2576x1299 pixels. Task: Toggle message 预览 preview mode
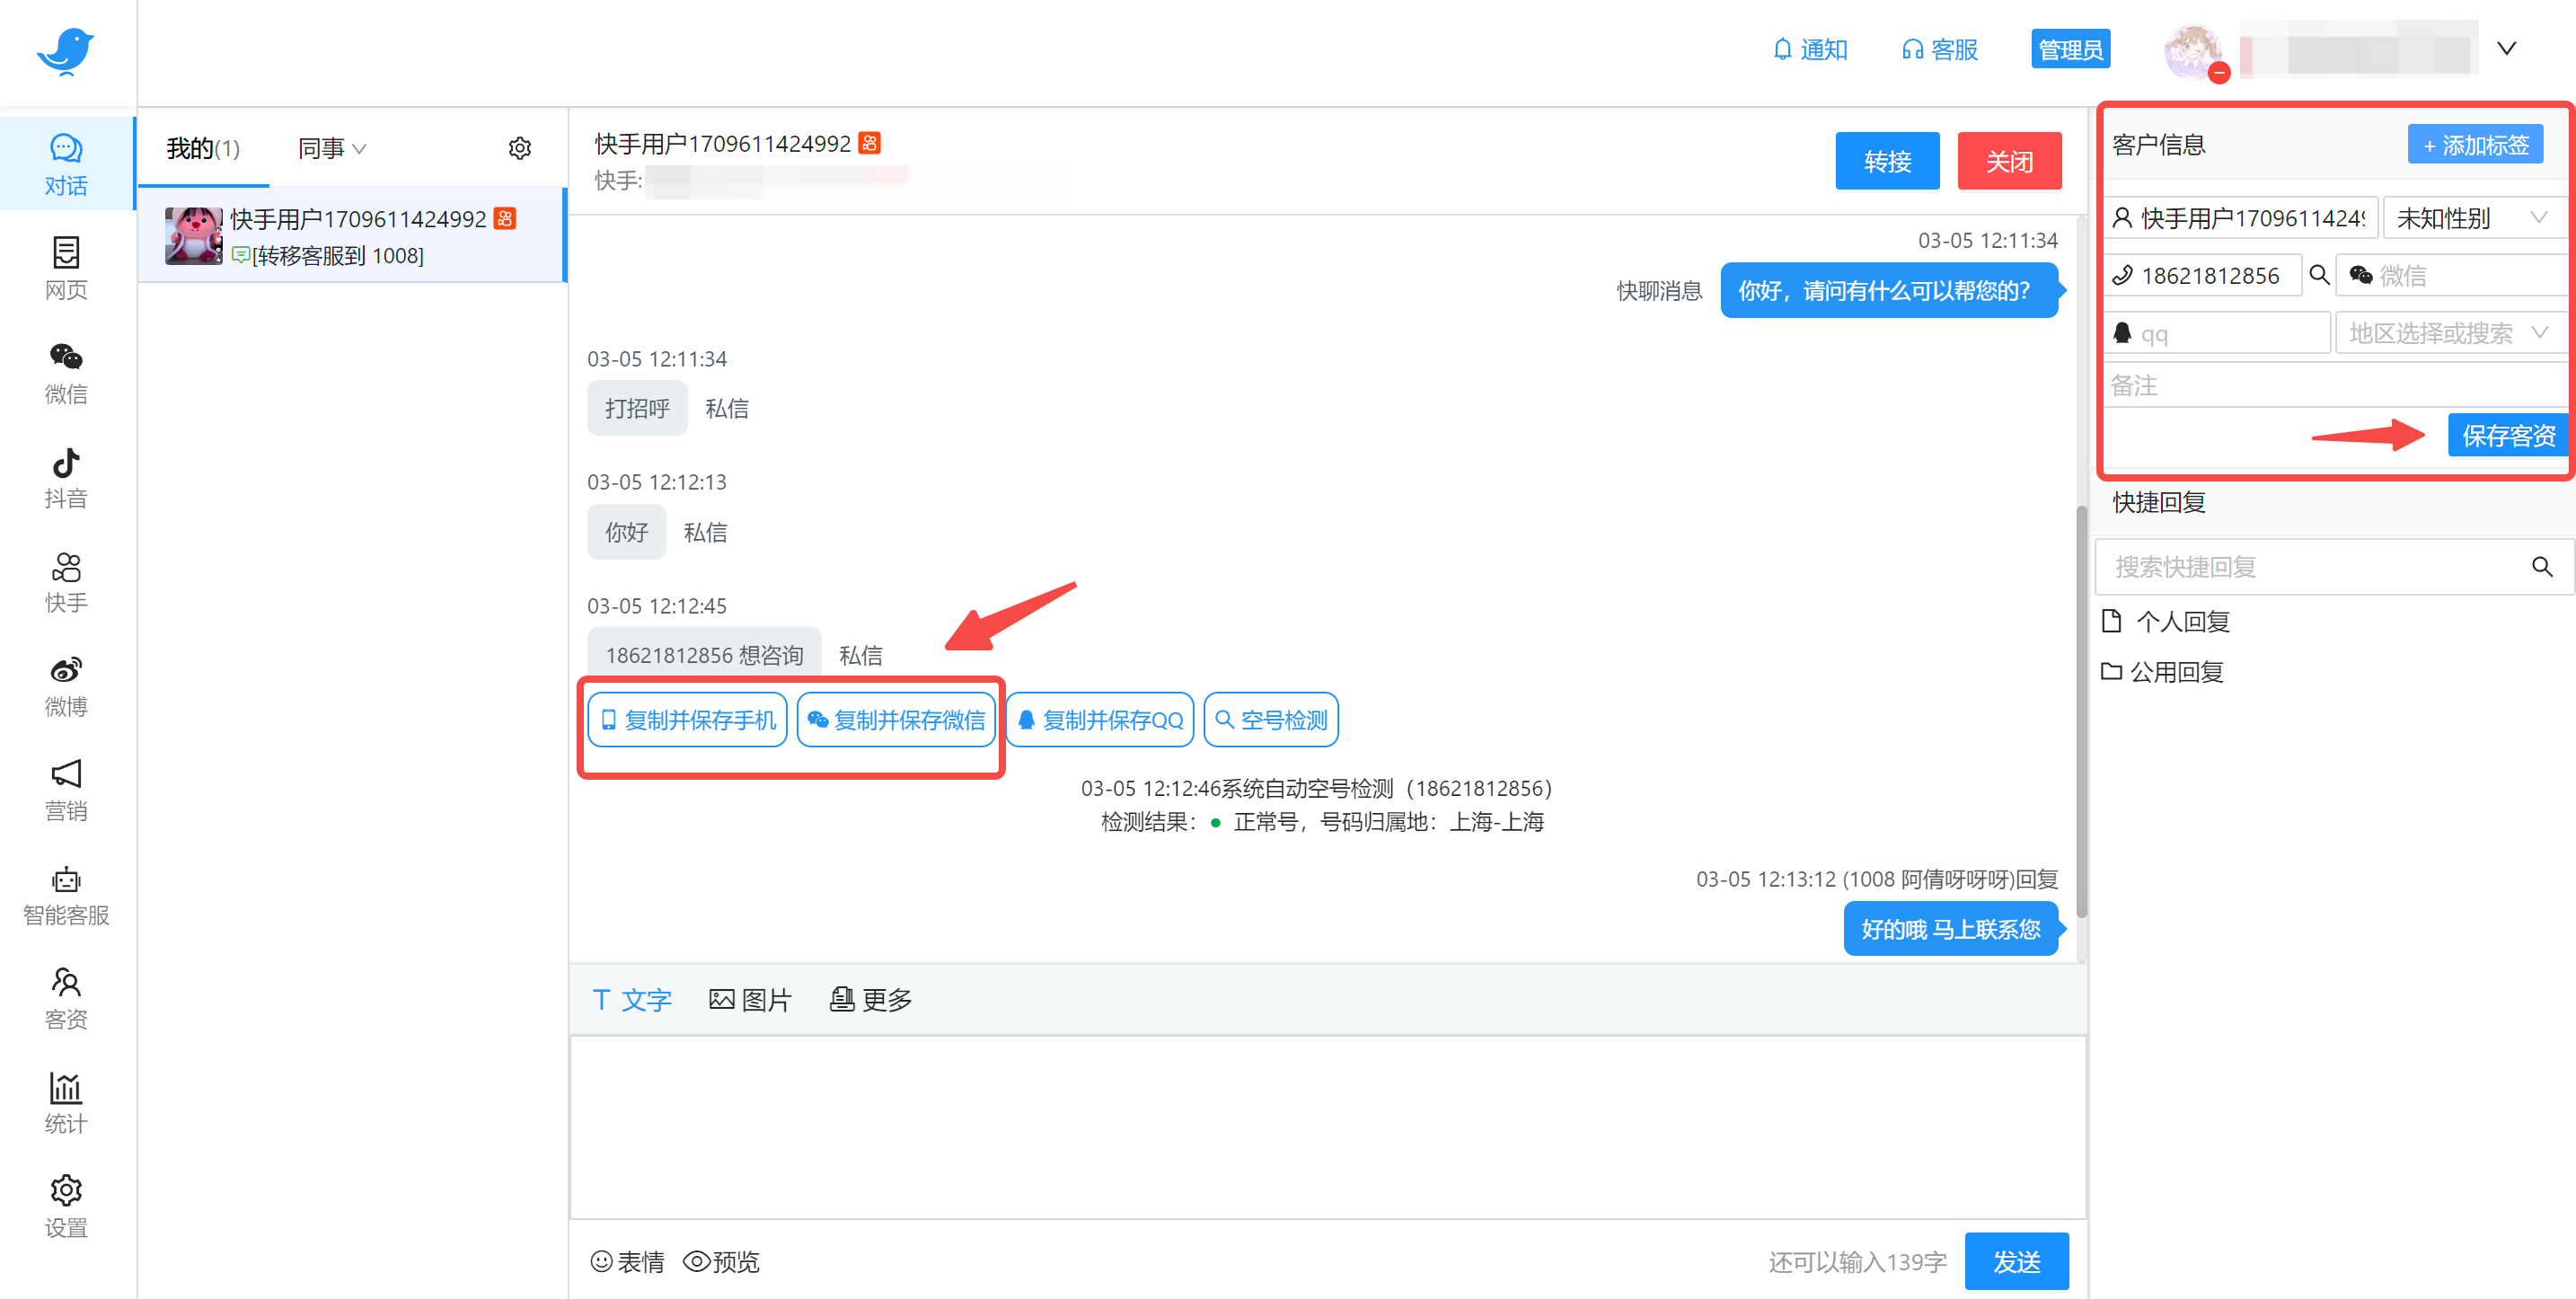(721, 1262)
